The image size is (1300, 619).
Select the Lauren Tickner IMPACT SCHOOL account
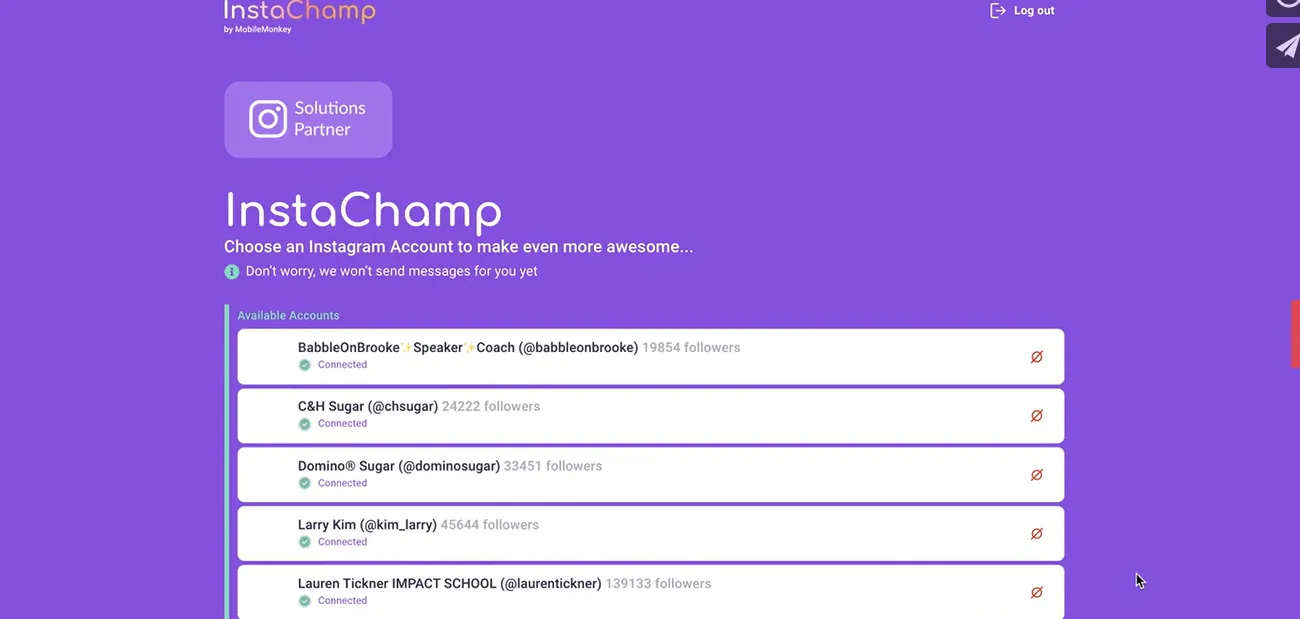click(x=650, y=592)
